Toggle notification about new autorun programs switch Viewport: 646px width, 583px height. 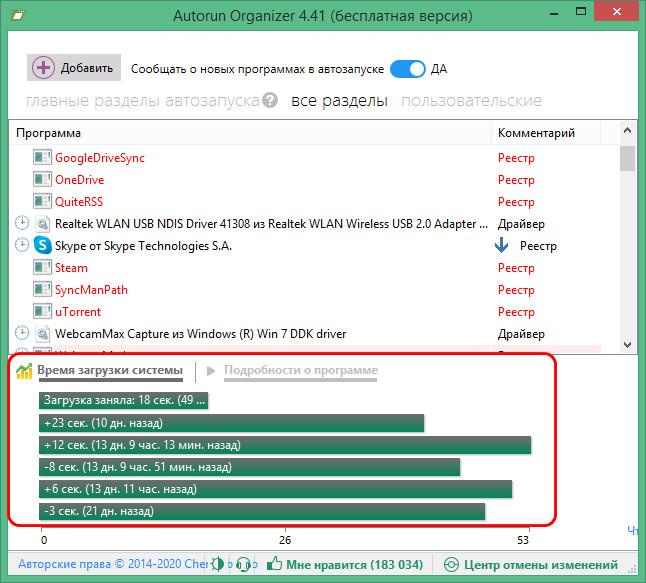(x=407, y=69)
